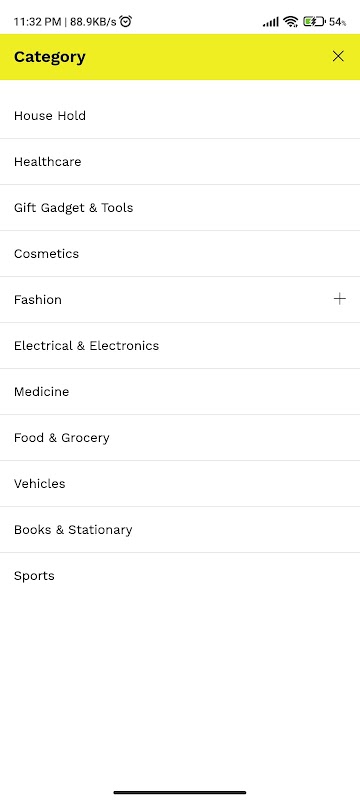Tap the bottom home gesture bar
The height and width of the screenshot is (800, 360).
click(x=180, y=792)
